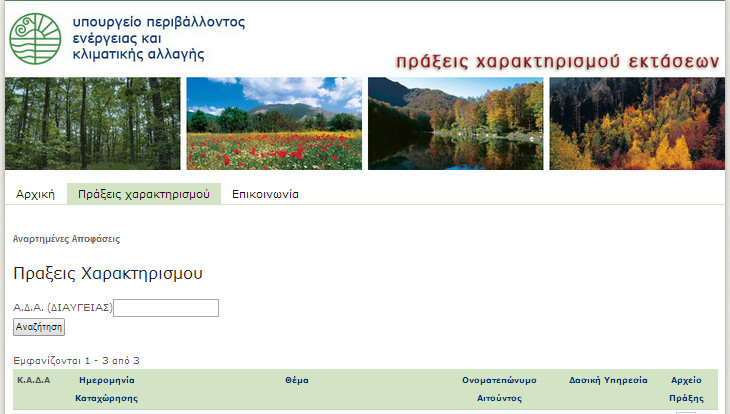
Task: Switch to the Επικοινωνία tab
Action: coord(265,194)
